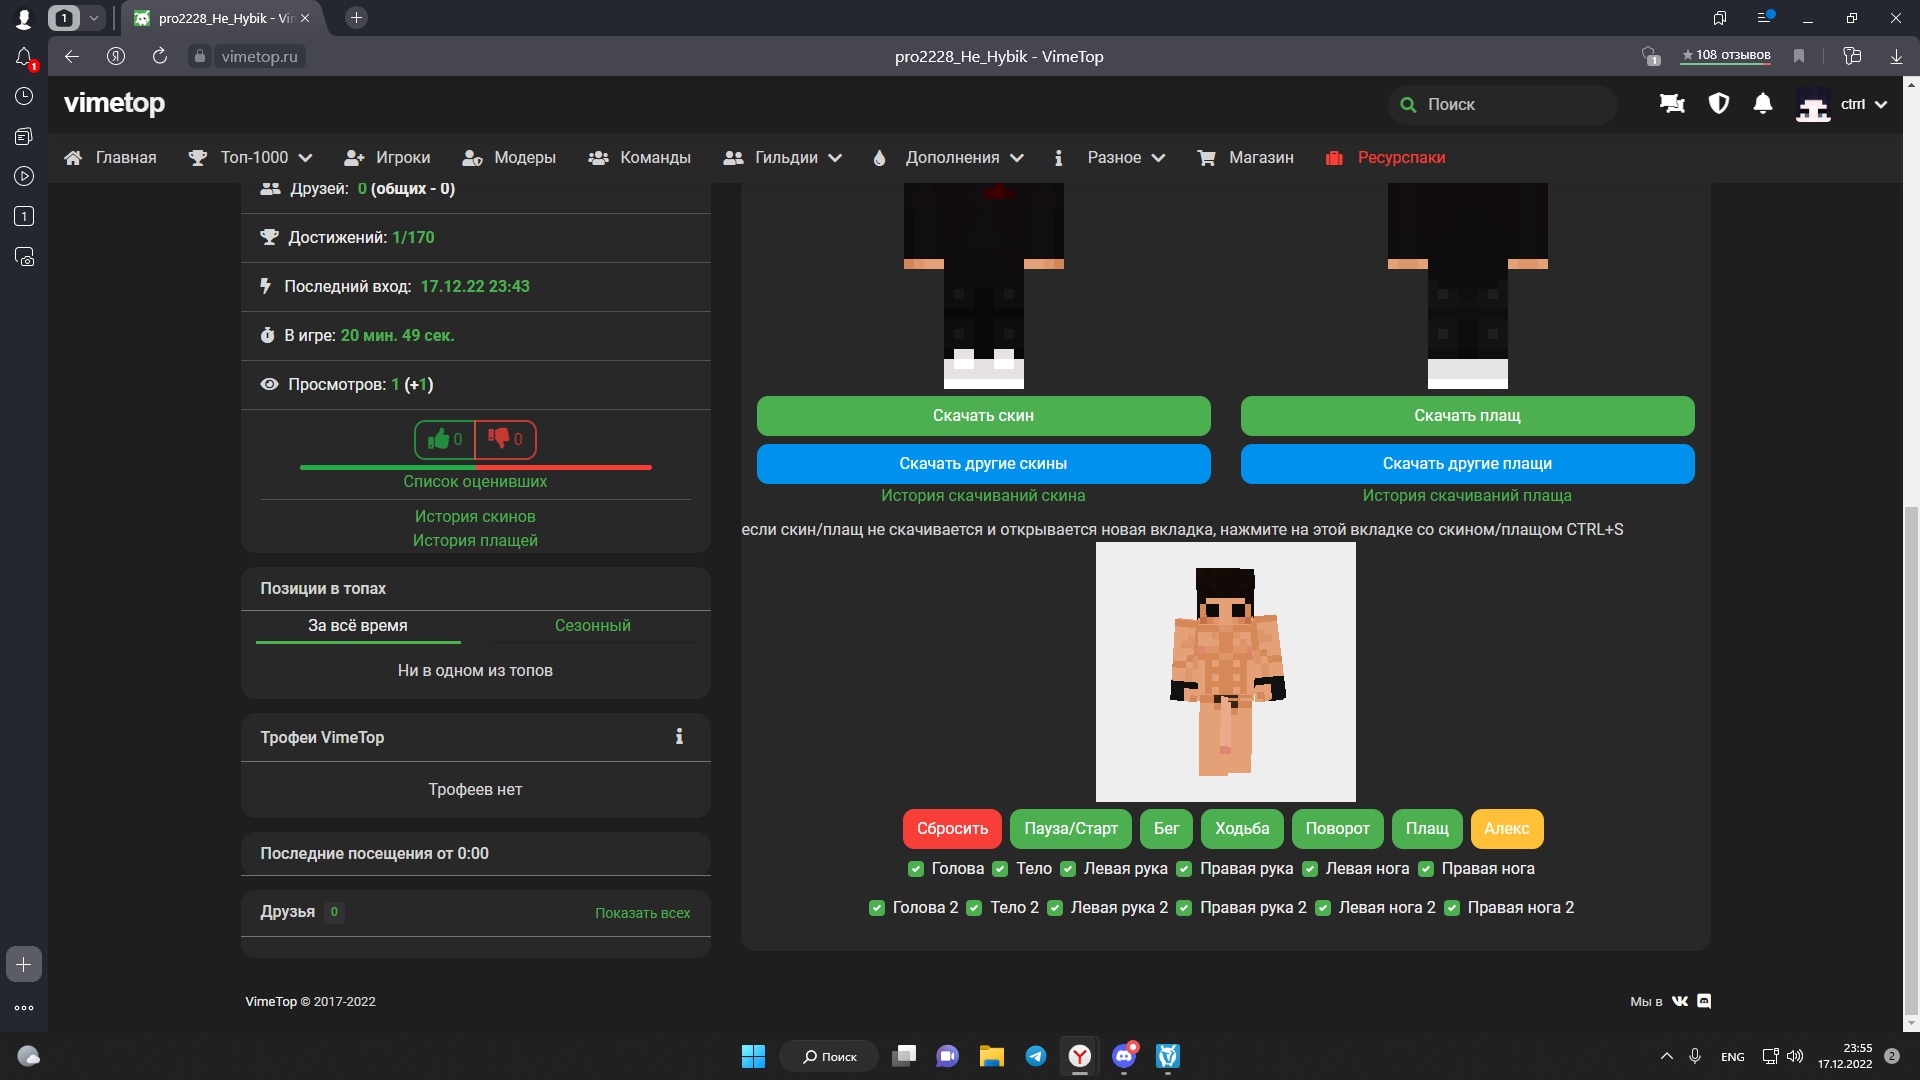Uncheck the Голова checkbox
Image resolution: width=1920 pixels, height=1080 pixels.
(x=915, y=869)
